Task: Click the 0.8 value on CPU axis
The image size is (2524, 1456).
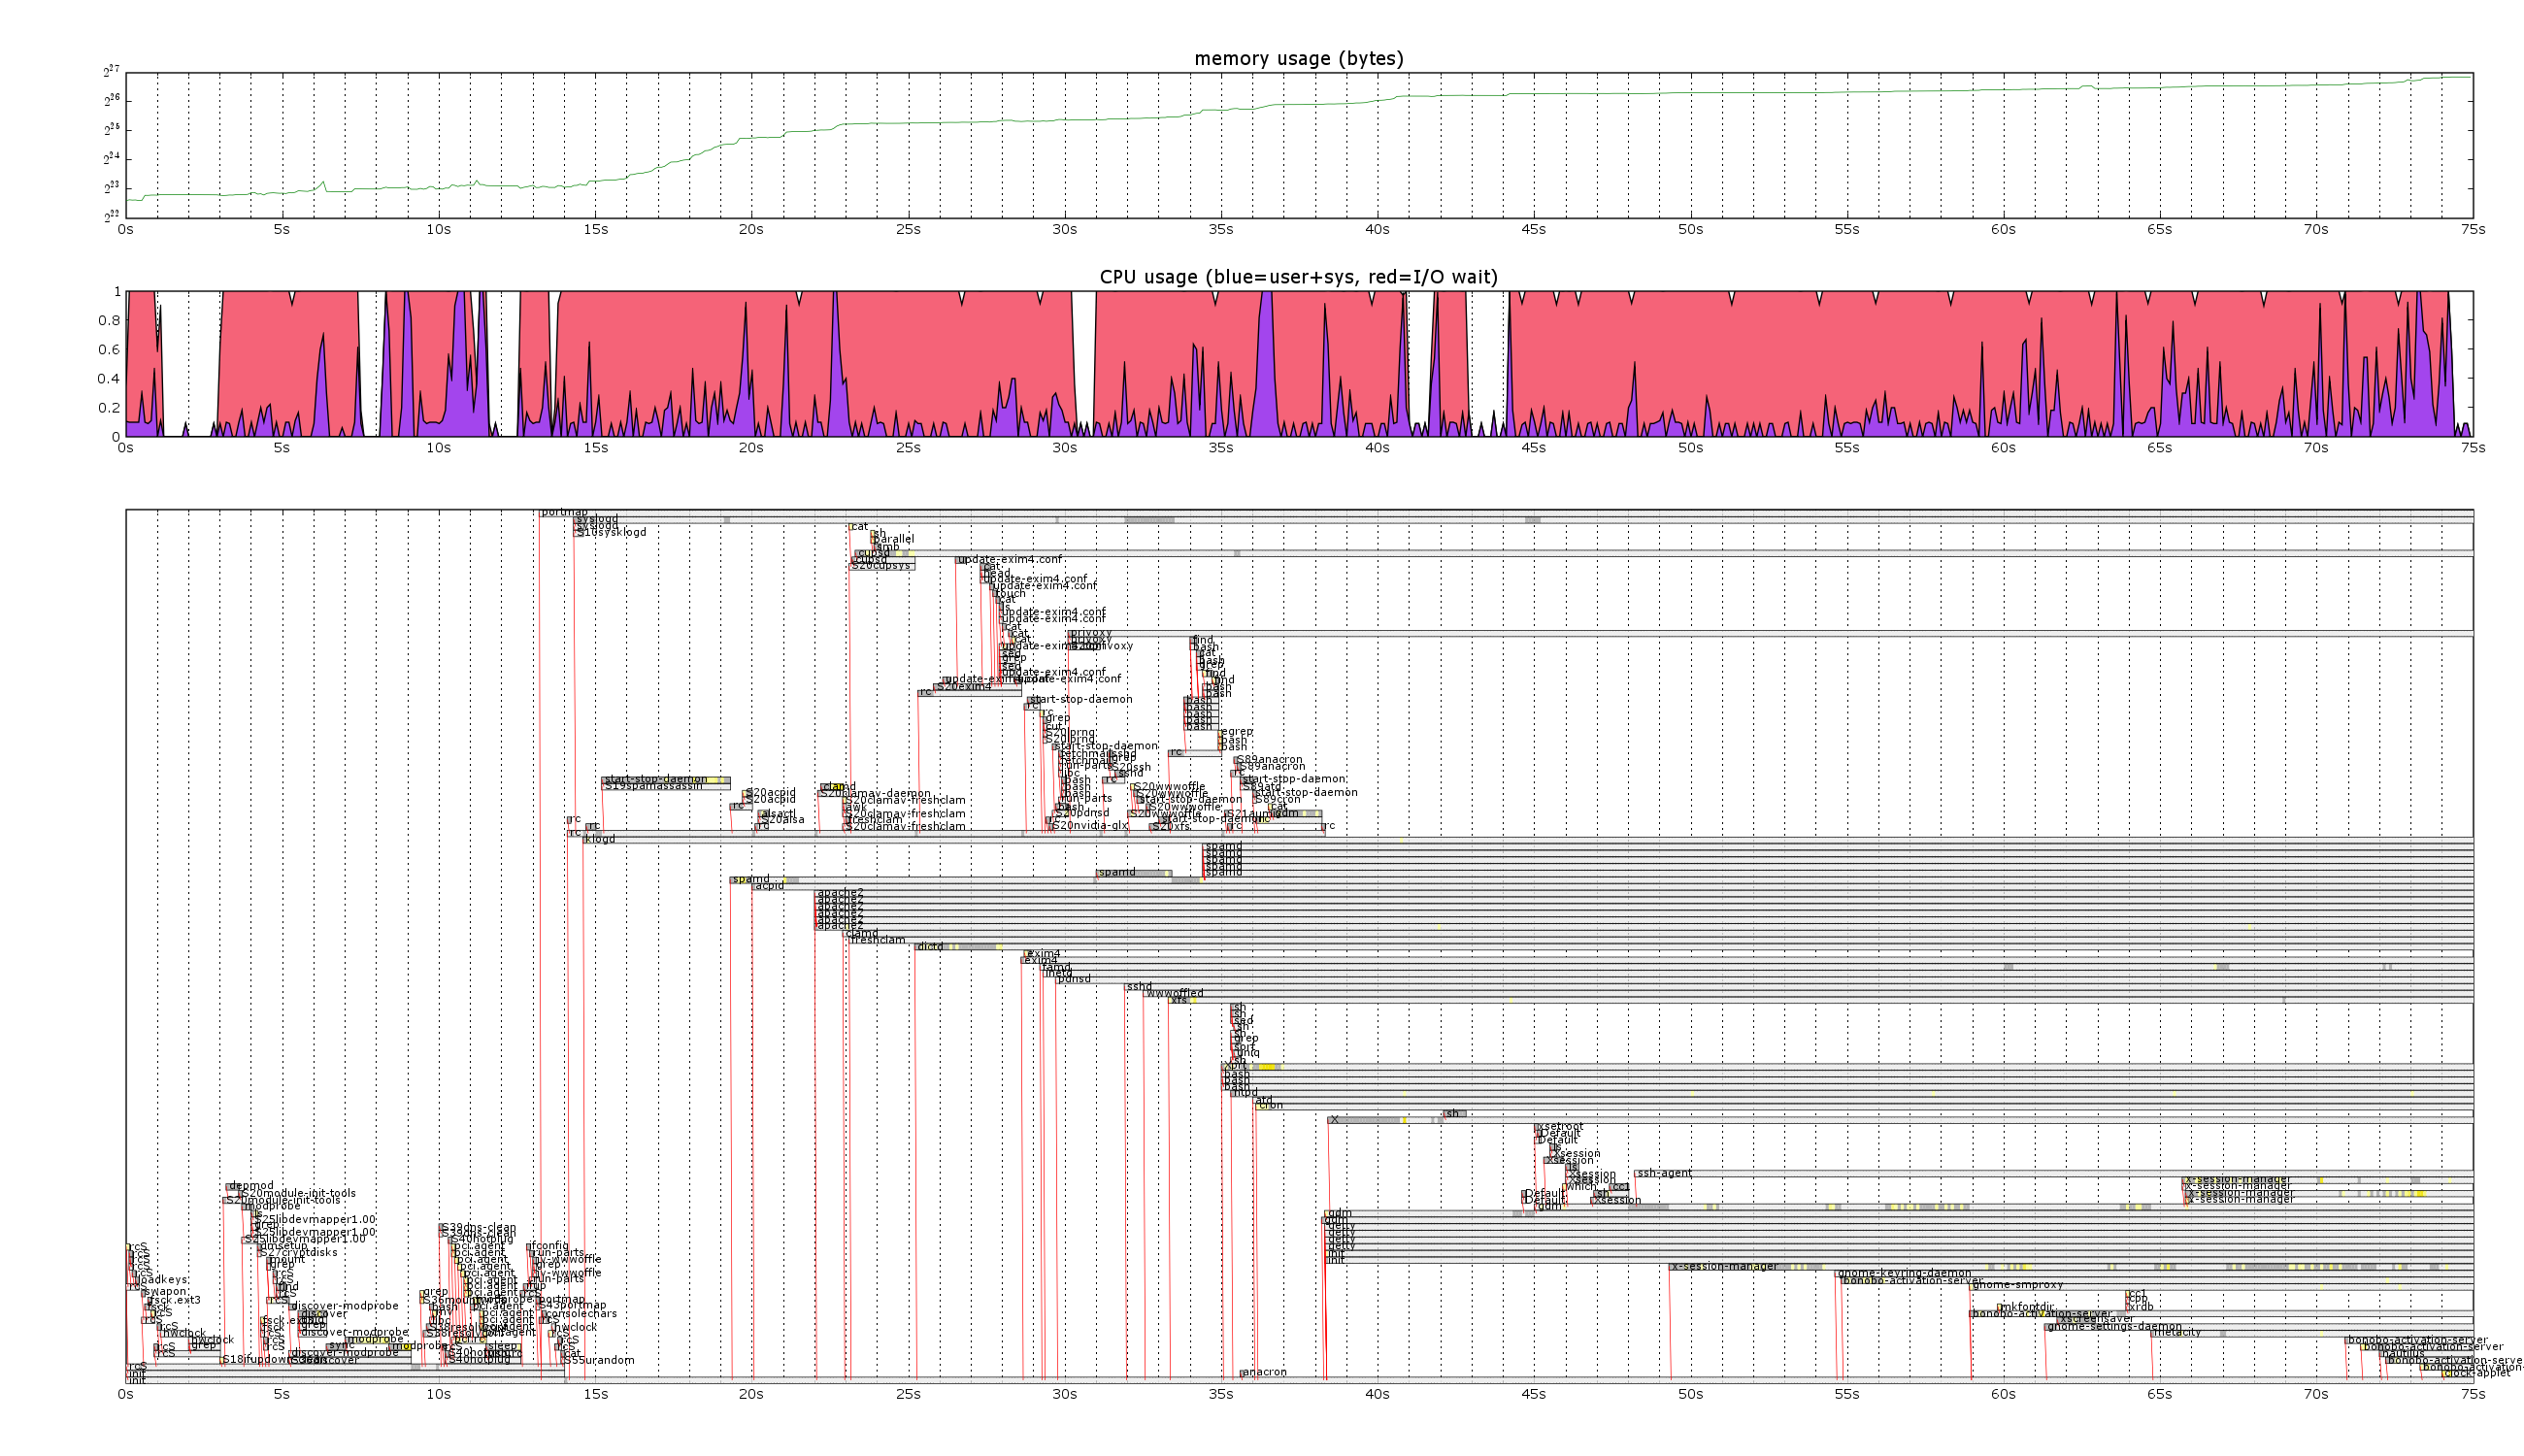Action: pyautogui.click(x=109, y=321)
